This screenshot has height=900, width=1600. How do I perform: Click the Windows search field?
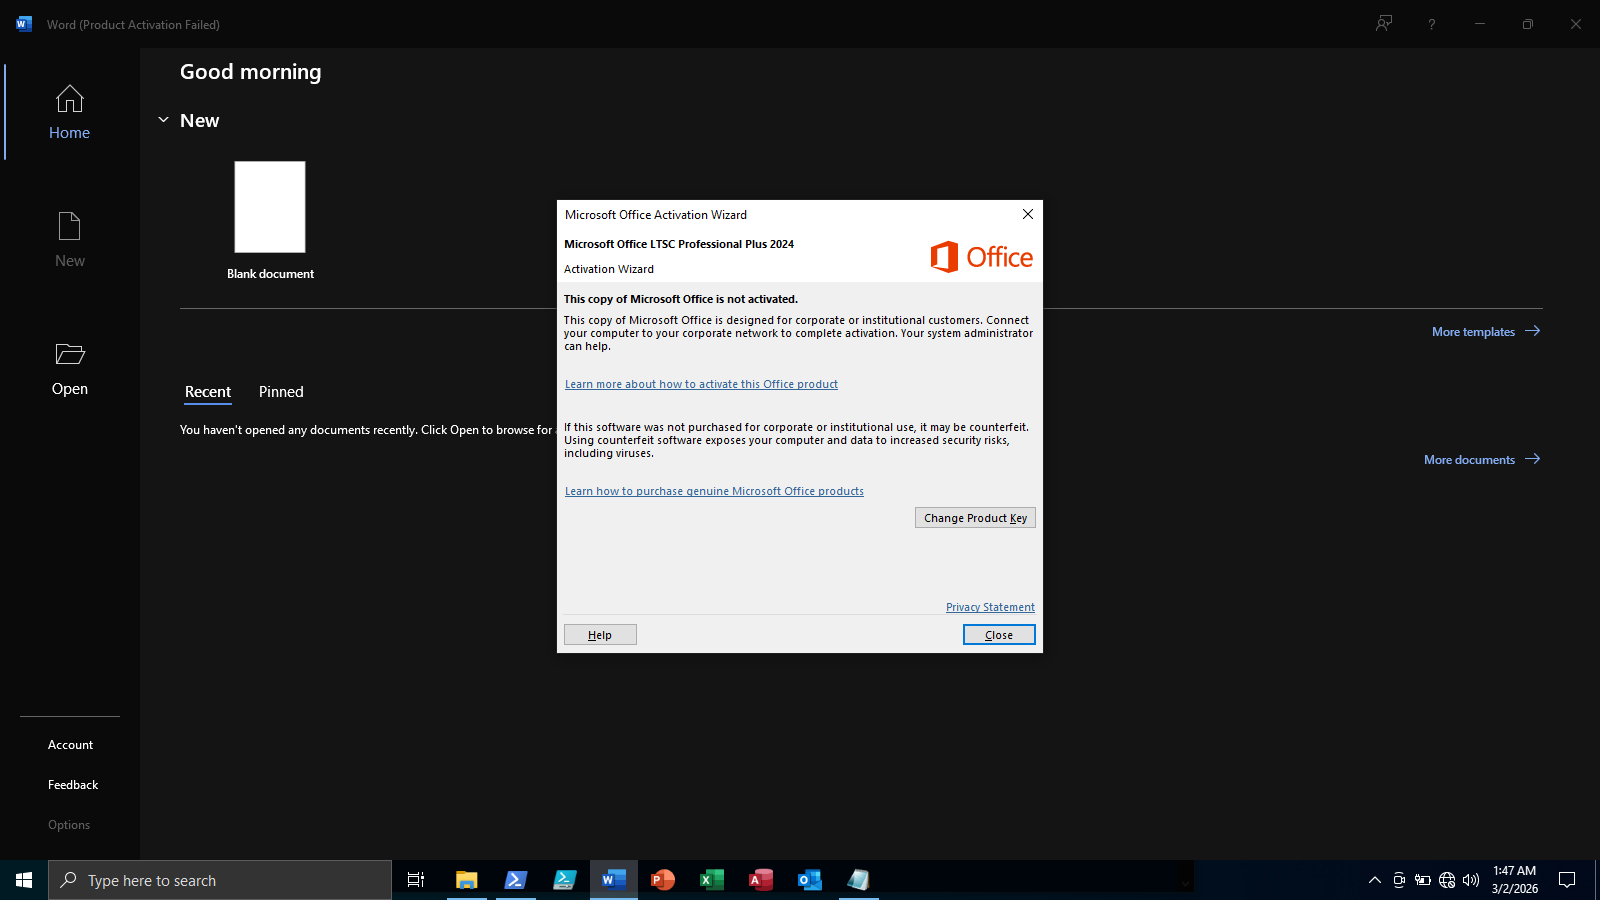coord(220,880)
